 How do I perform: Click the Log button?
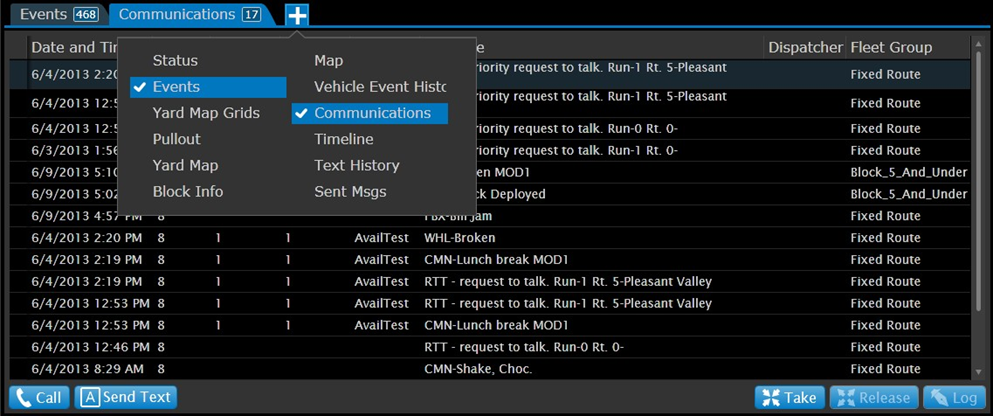954,398
